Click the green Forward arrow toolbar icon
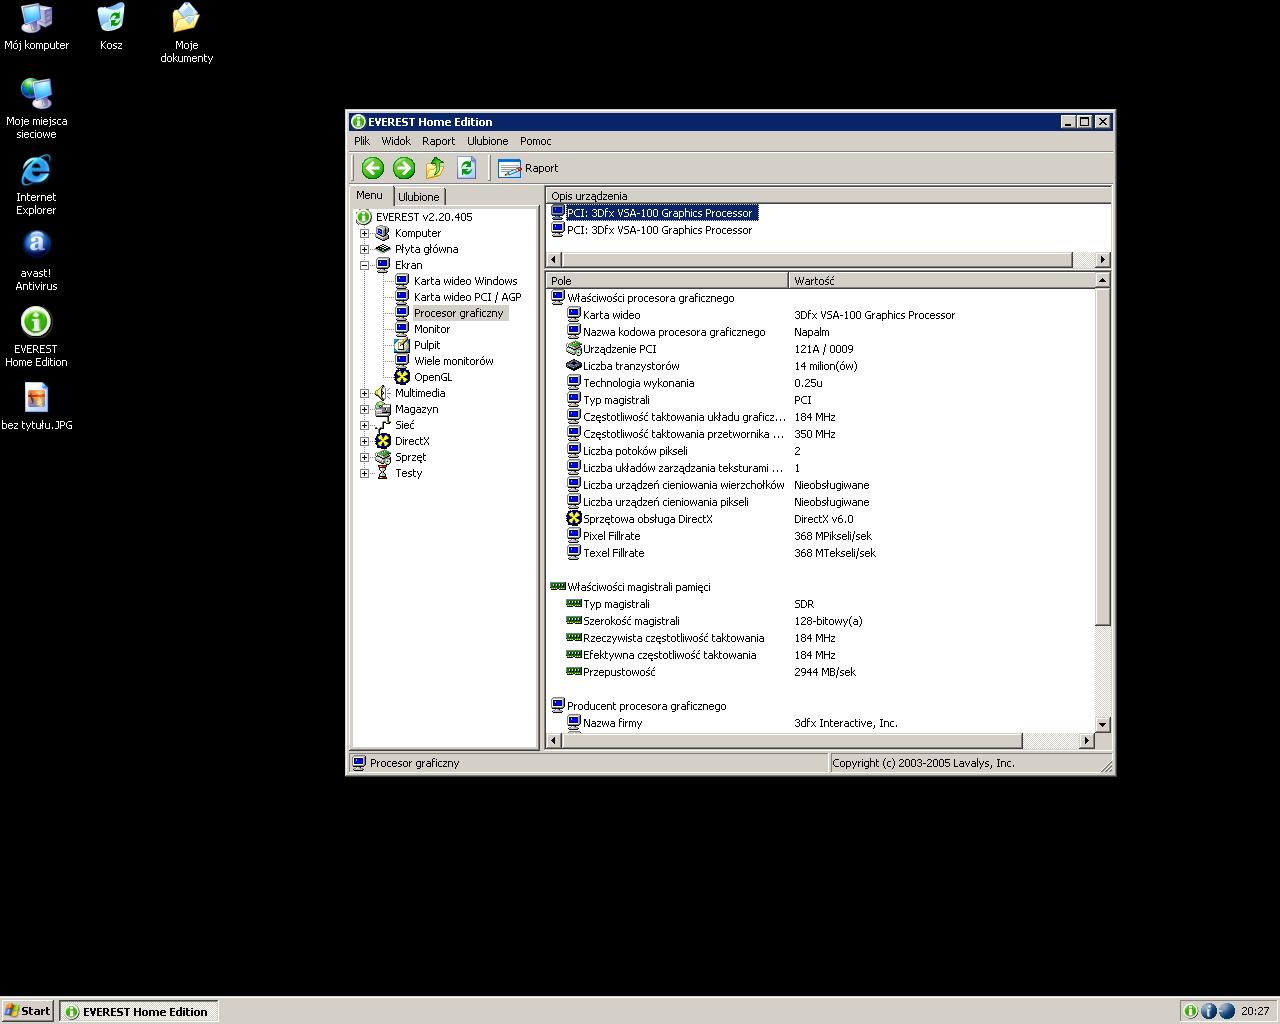Image resolution: width=1280 pixels, height=1024 pixels. (404, 168)
